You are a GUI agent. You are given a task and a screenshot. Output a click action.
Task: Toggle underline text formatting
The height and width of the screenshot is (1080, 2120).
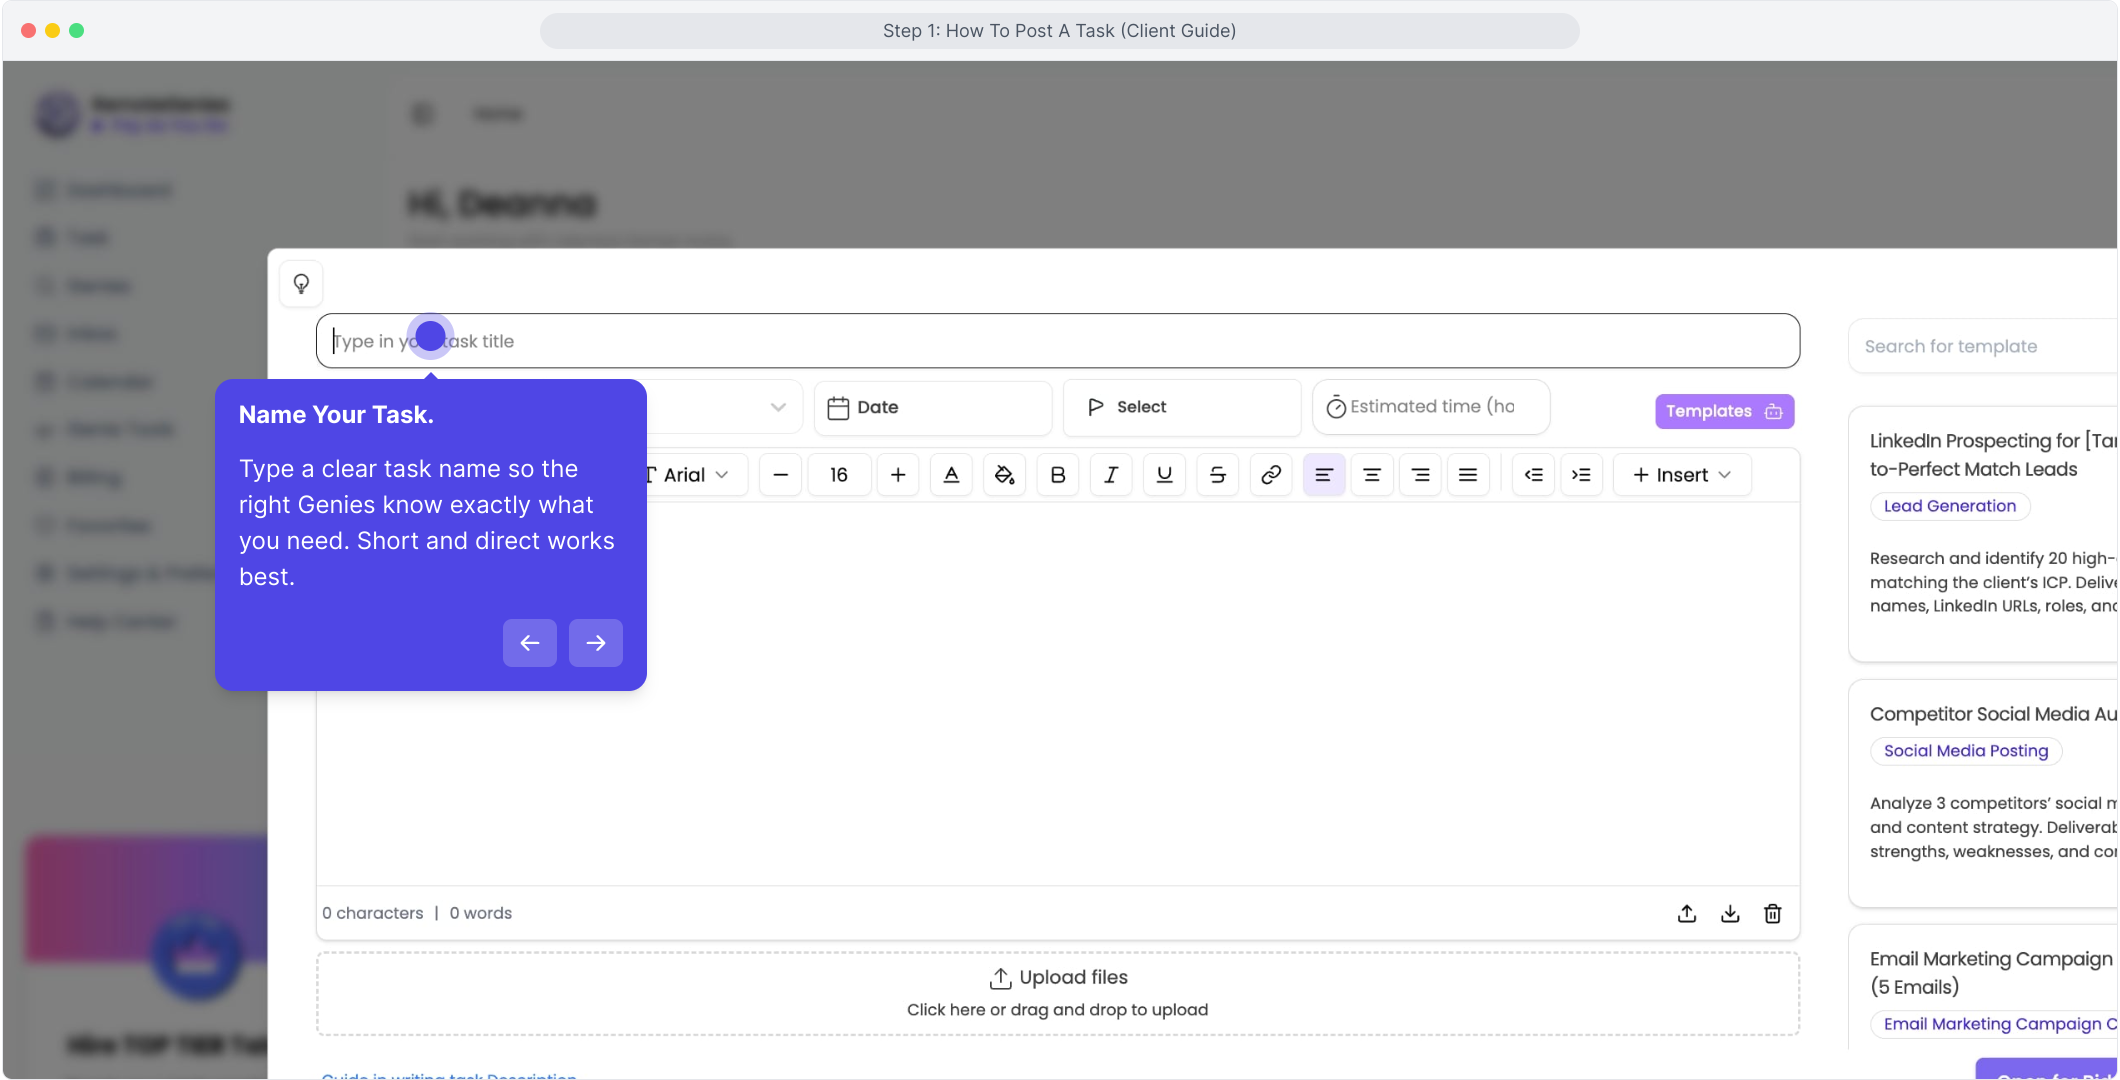1164,475
